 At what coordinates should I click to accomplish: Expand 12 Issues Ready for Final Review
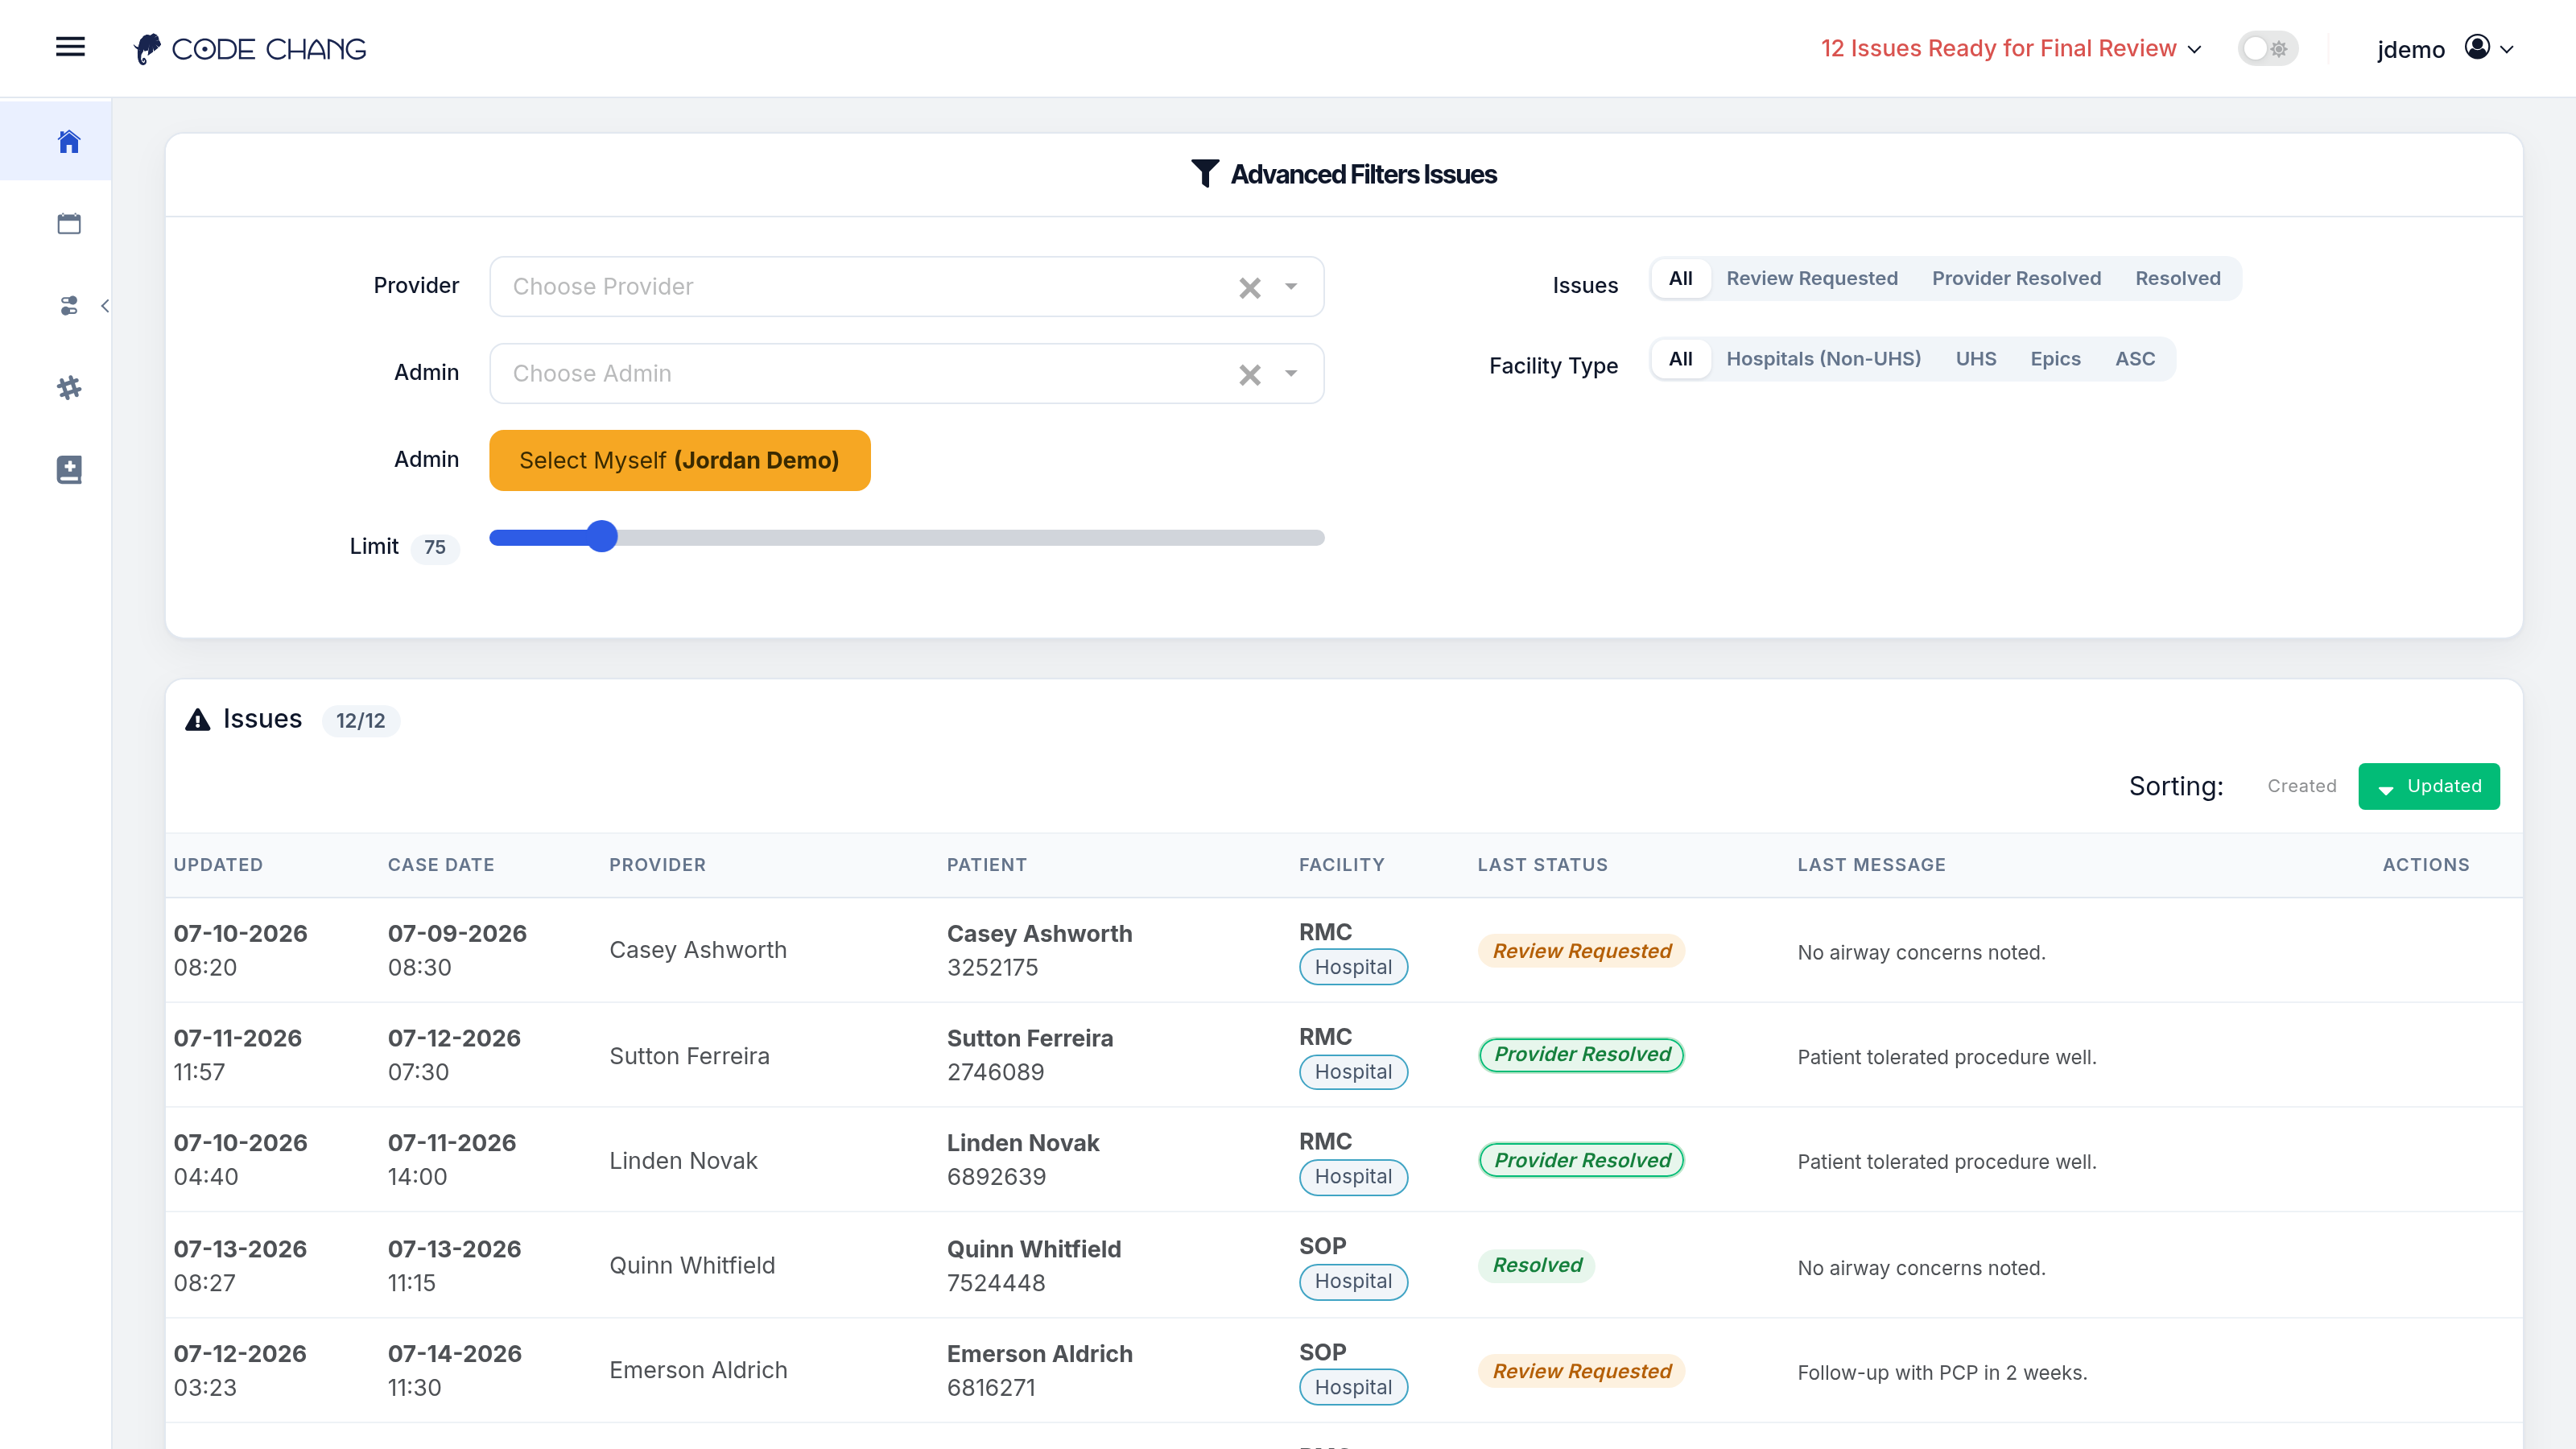[2011, 48]
